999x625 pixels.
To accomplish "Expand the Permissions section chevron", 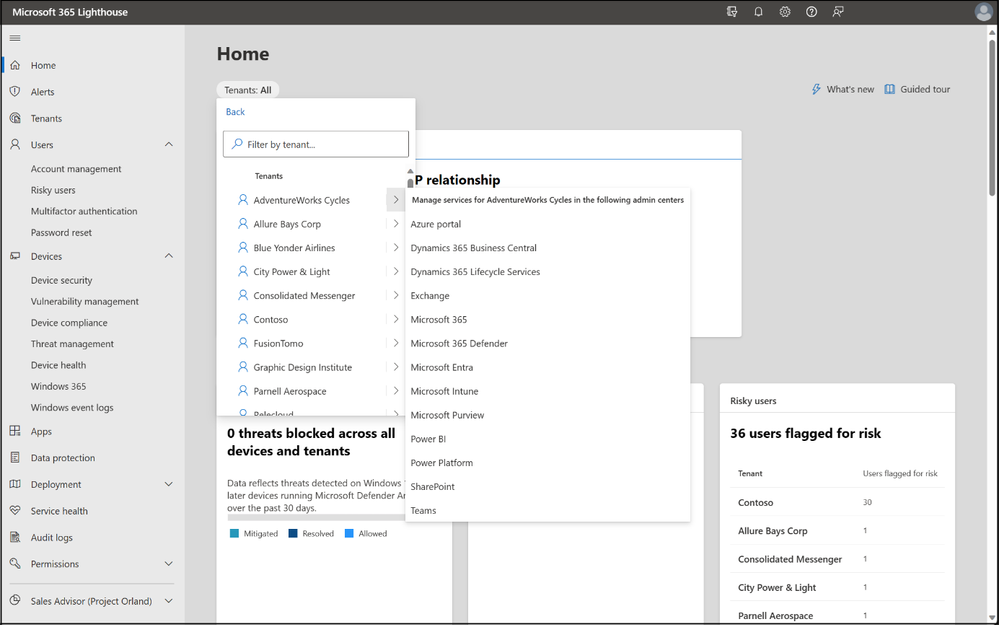I will (169, 564).
